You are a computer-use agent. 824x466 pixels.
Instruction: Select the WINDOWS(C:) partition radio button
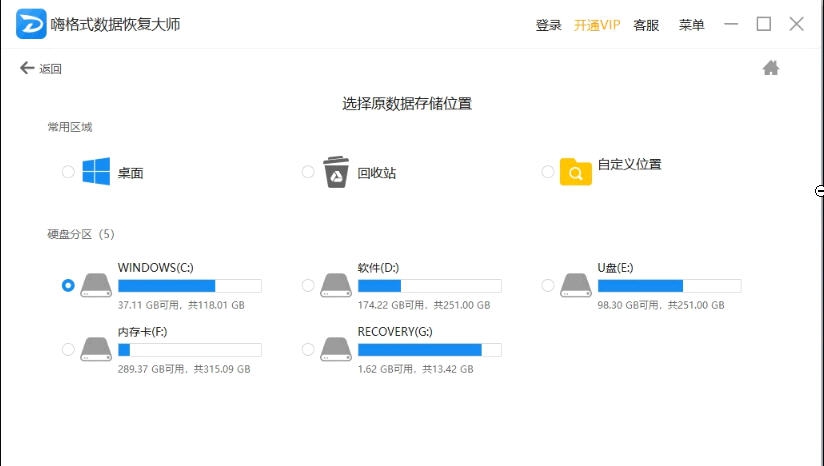pos(68,285)
